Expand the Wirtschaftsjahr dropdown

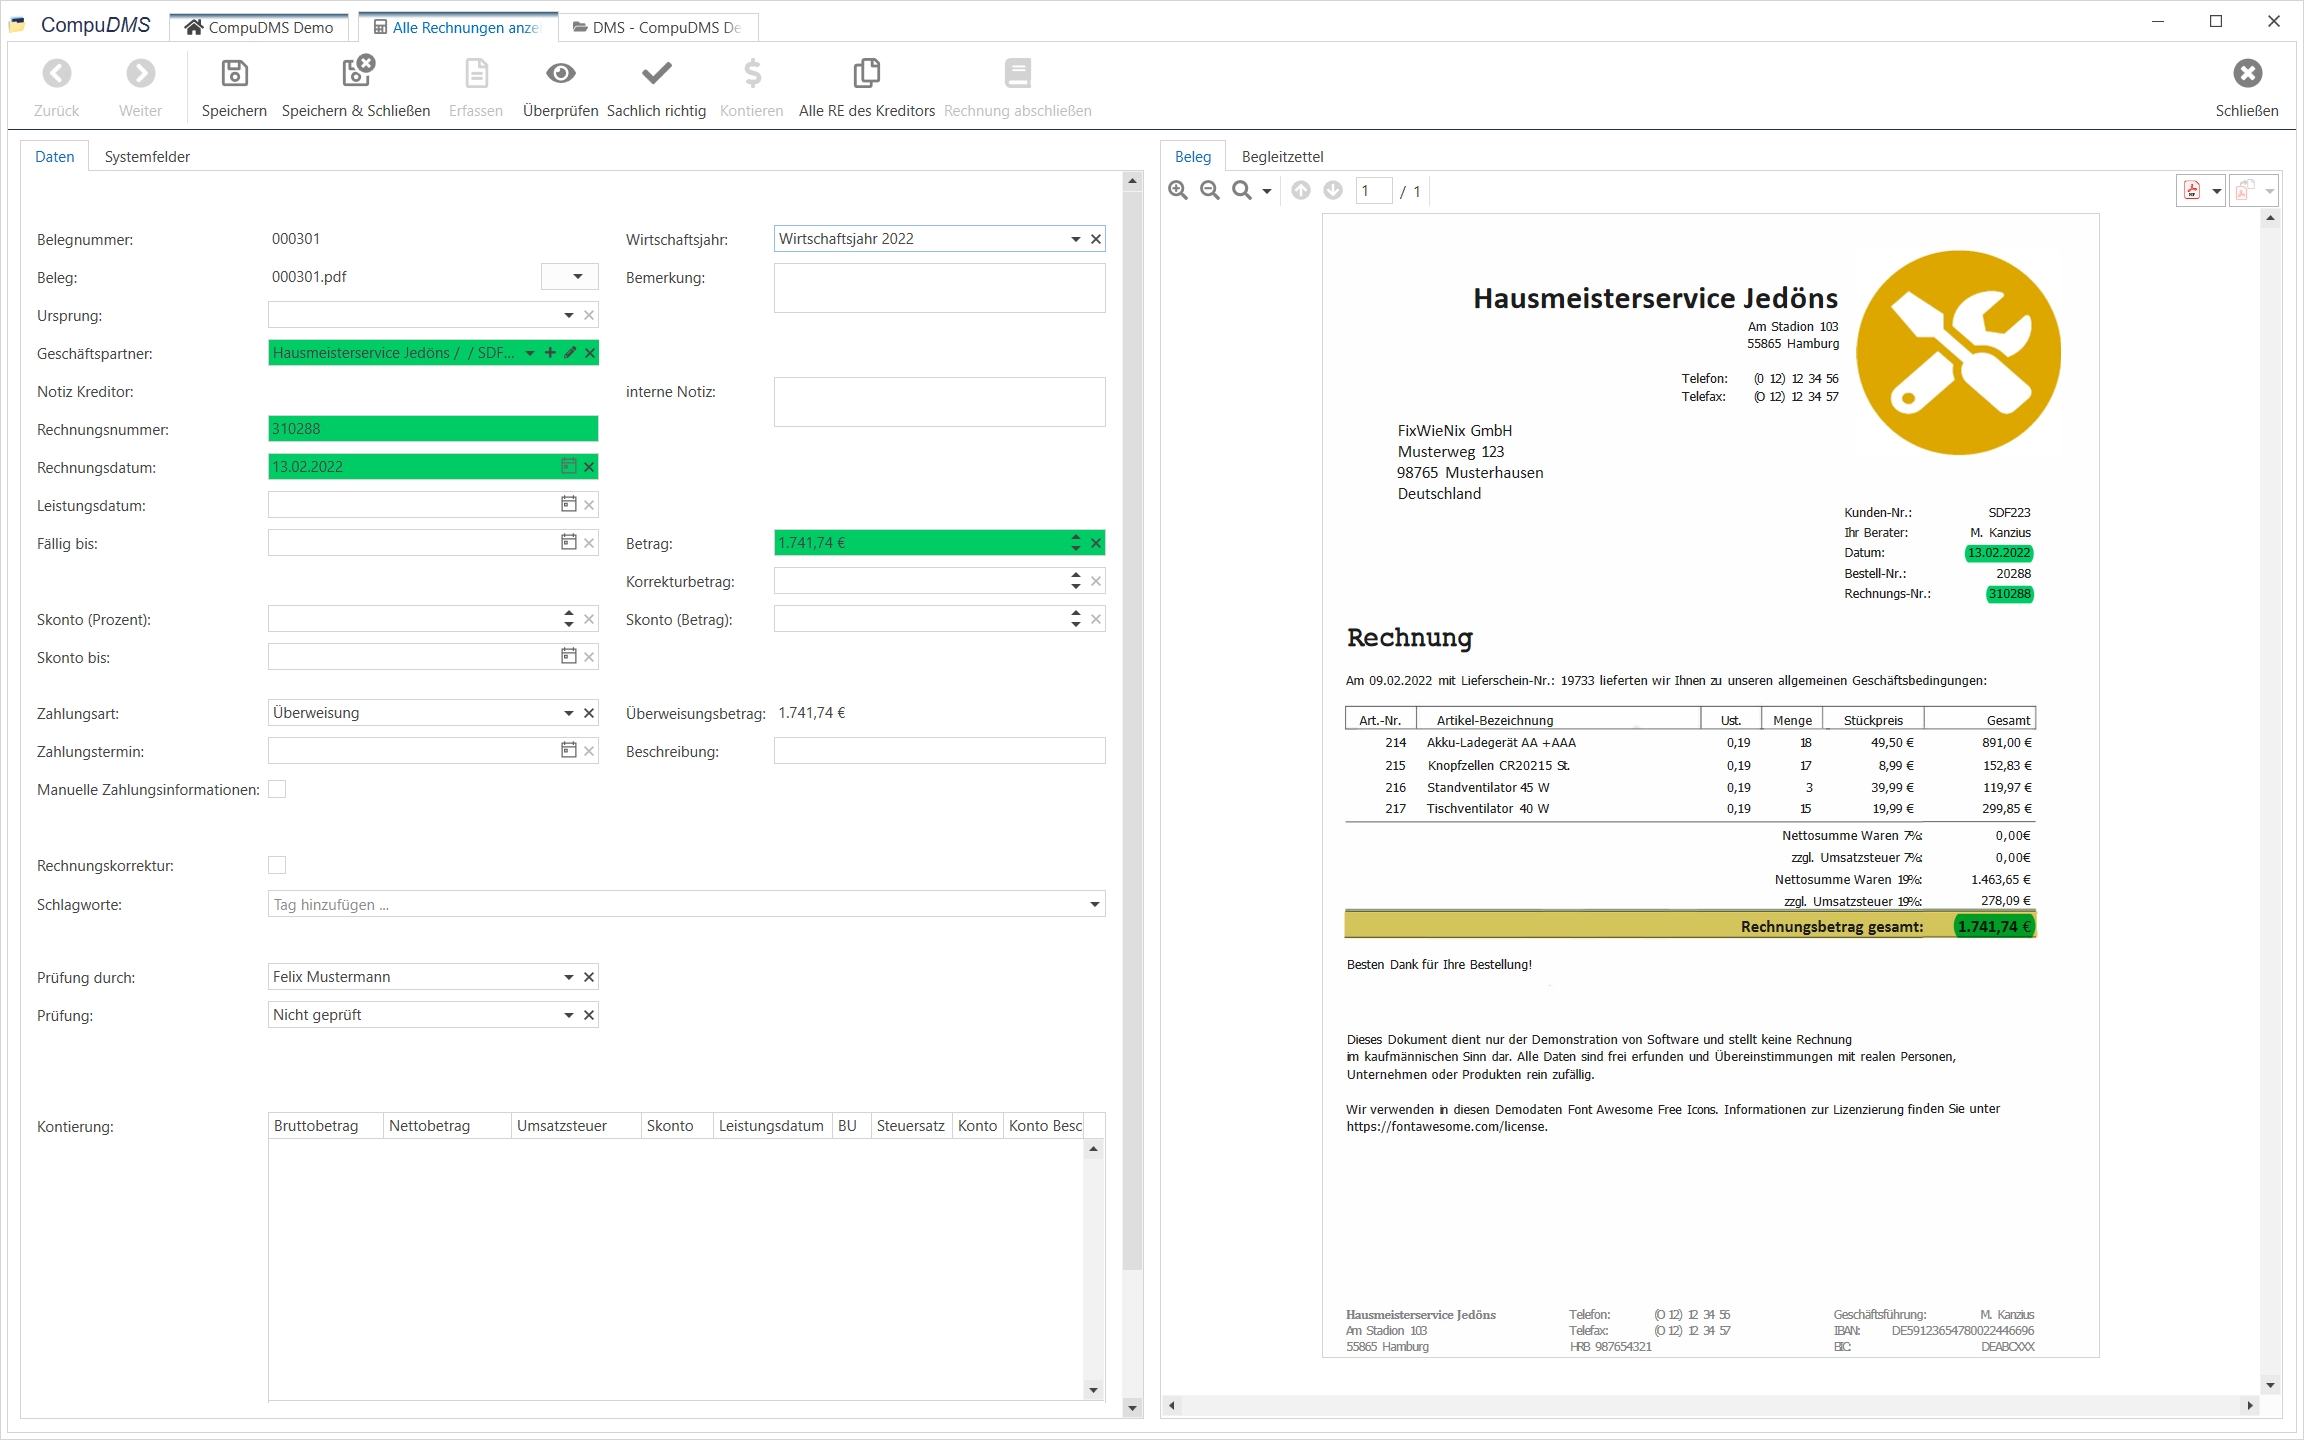tap(1076, 239)
